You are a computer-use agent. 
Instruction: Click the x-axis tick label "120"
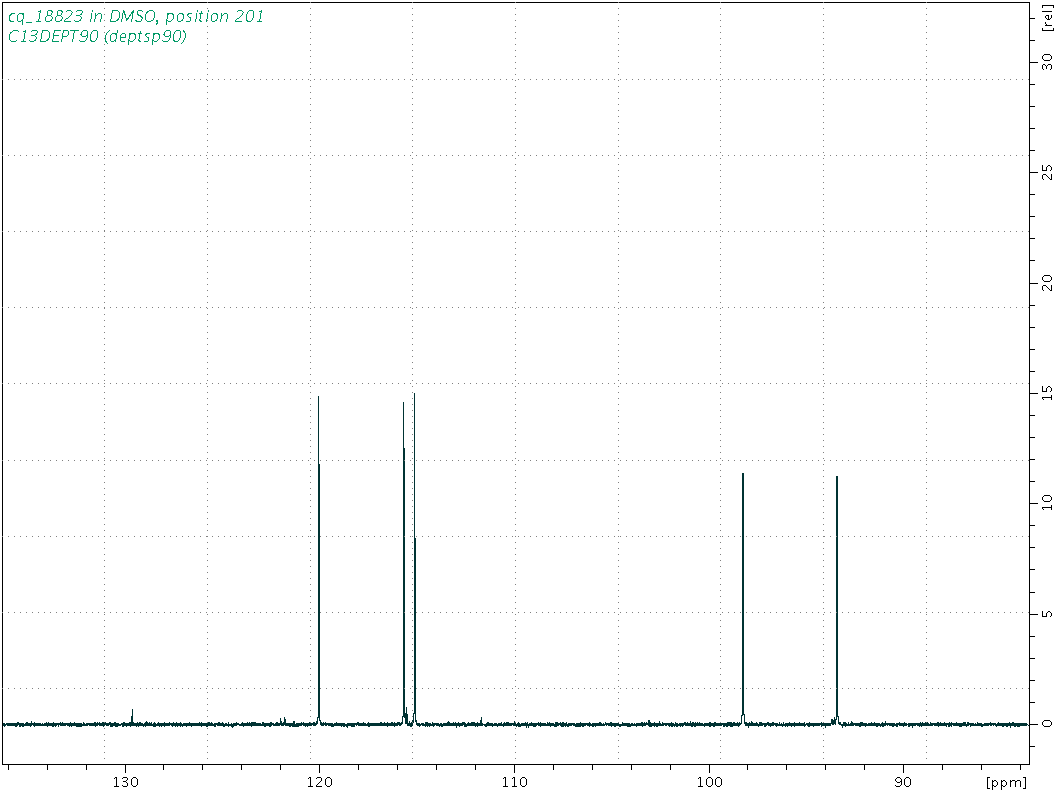coord(320,782)
